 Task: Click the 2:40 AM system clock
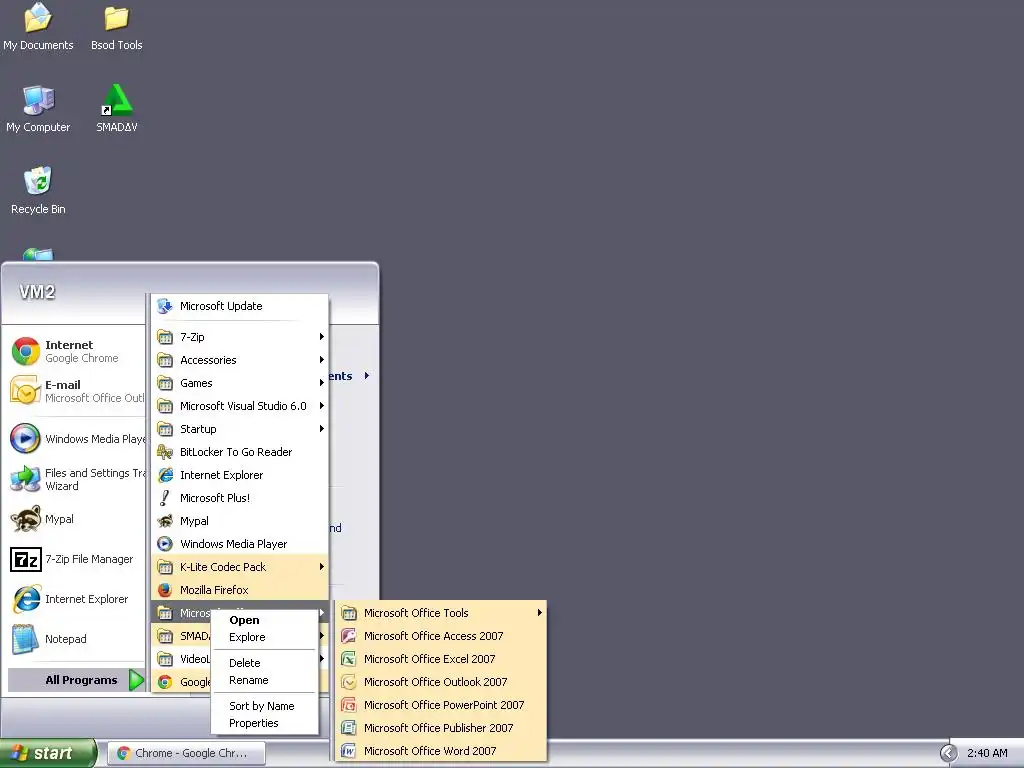coord(987,753)
